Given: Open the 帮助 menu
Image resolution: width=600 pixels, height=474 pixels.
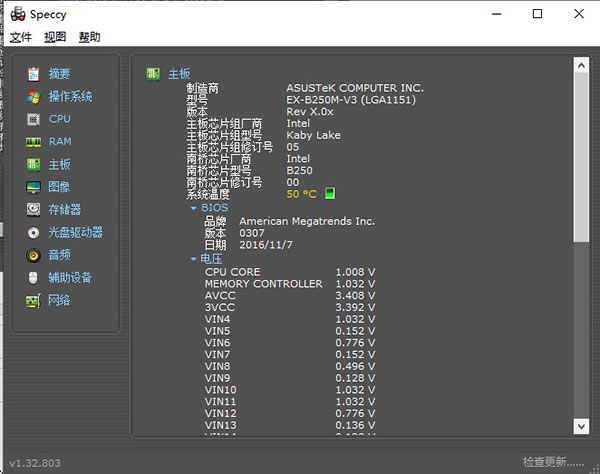Looking at the screenshot, I should [89, 37].
